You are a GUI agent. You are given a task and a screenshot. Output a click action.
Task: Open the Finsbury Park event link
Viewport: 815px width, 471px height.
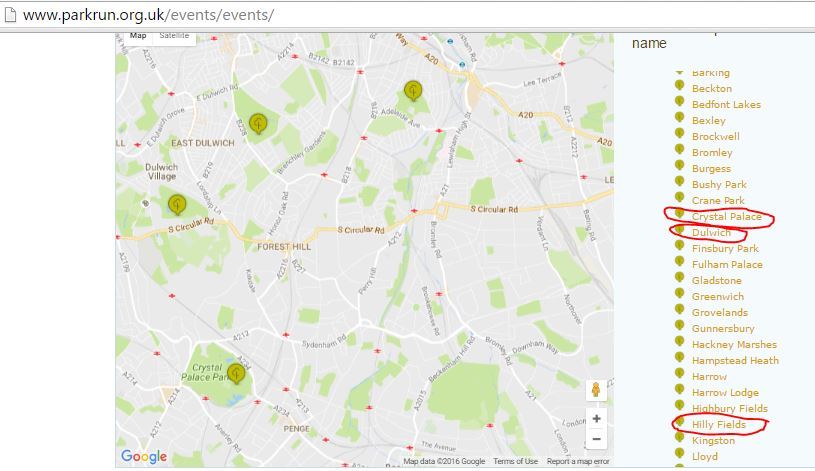pos(725,249)
